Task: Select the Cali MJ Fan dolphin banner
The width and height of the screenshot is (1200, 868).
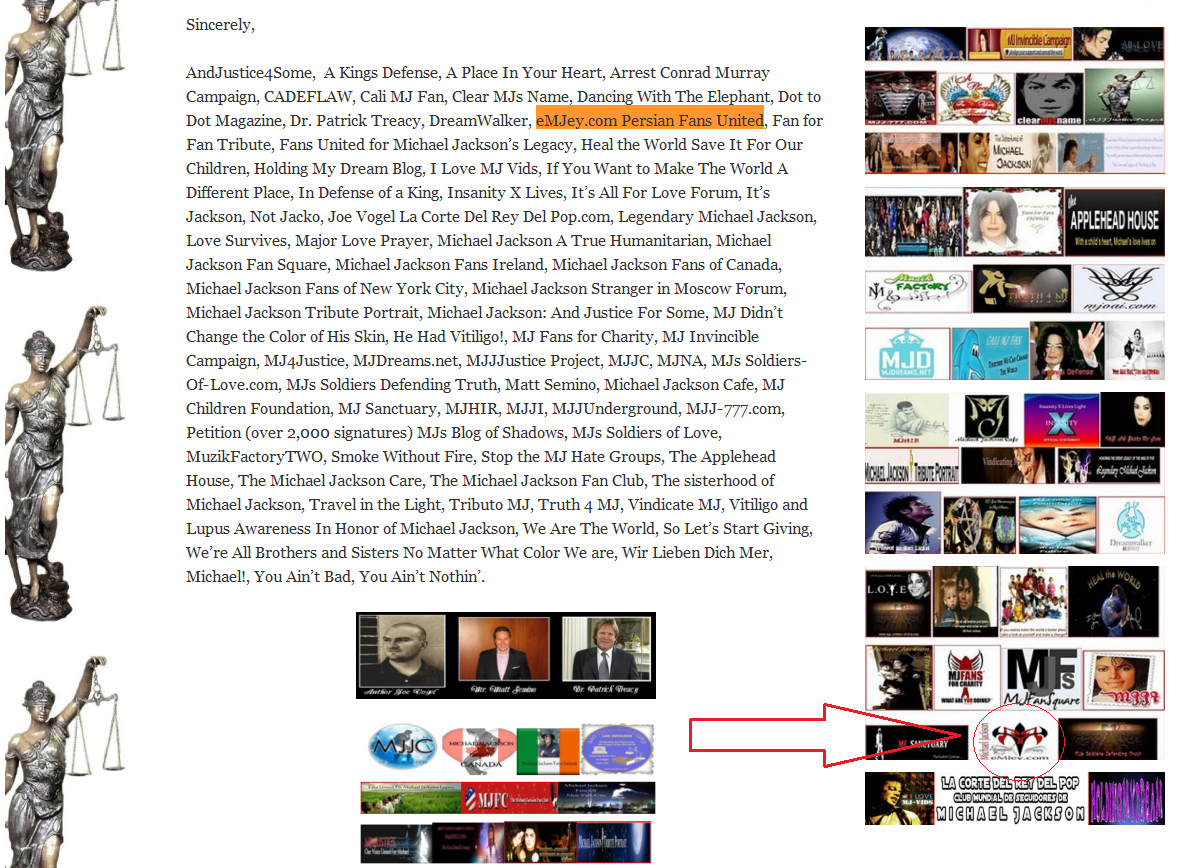Action: click(989, 352)
